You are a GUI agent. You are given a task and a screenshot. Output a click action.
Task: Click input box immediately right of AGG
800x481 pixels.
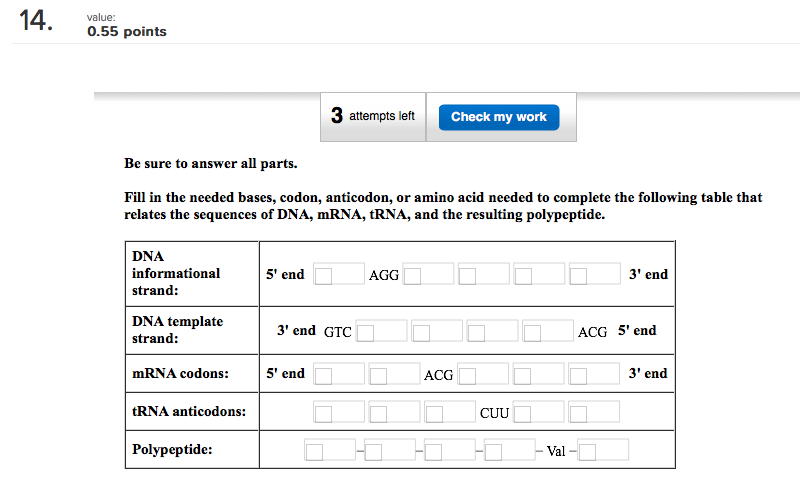point(428,274)
